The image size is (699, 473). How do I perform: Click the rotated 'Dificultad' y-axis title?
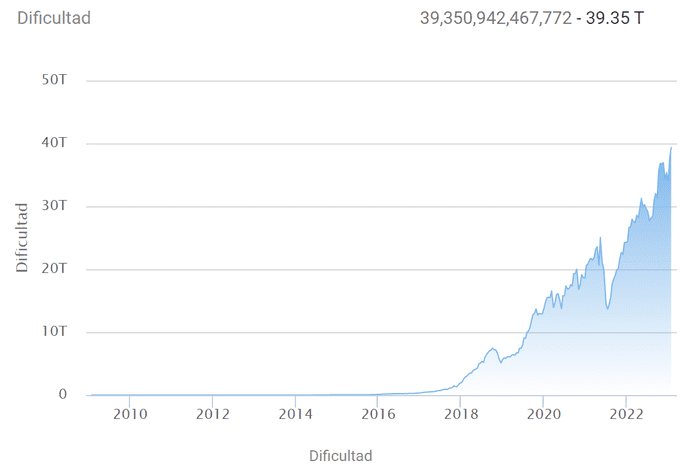click(22, 237)
